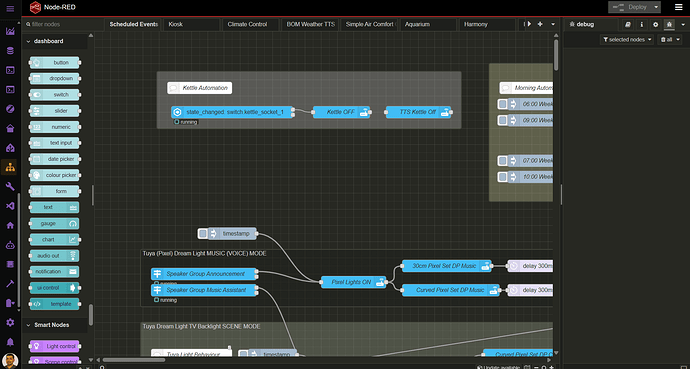
Task: Add a new flow tab
Action: [540, 24]
